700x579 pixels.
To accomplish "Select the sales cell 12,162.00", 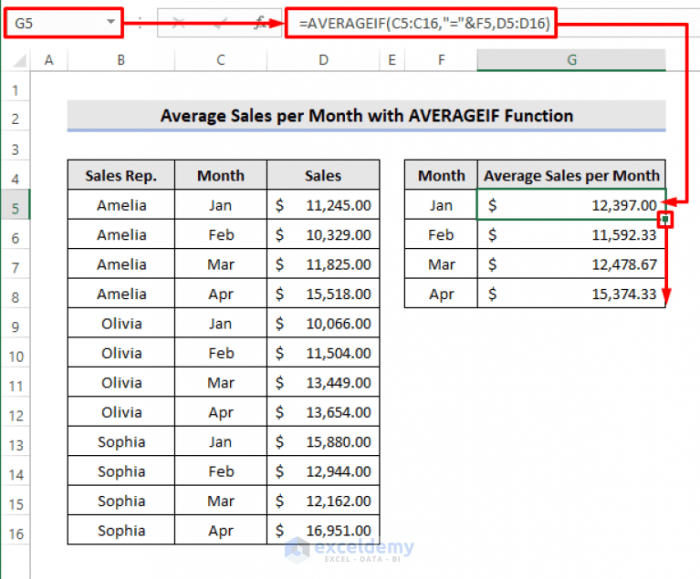I will pos(323,501).
